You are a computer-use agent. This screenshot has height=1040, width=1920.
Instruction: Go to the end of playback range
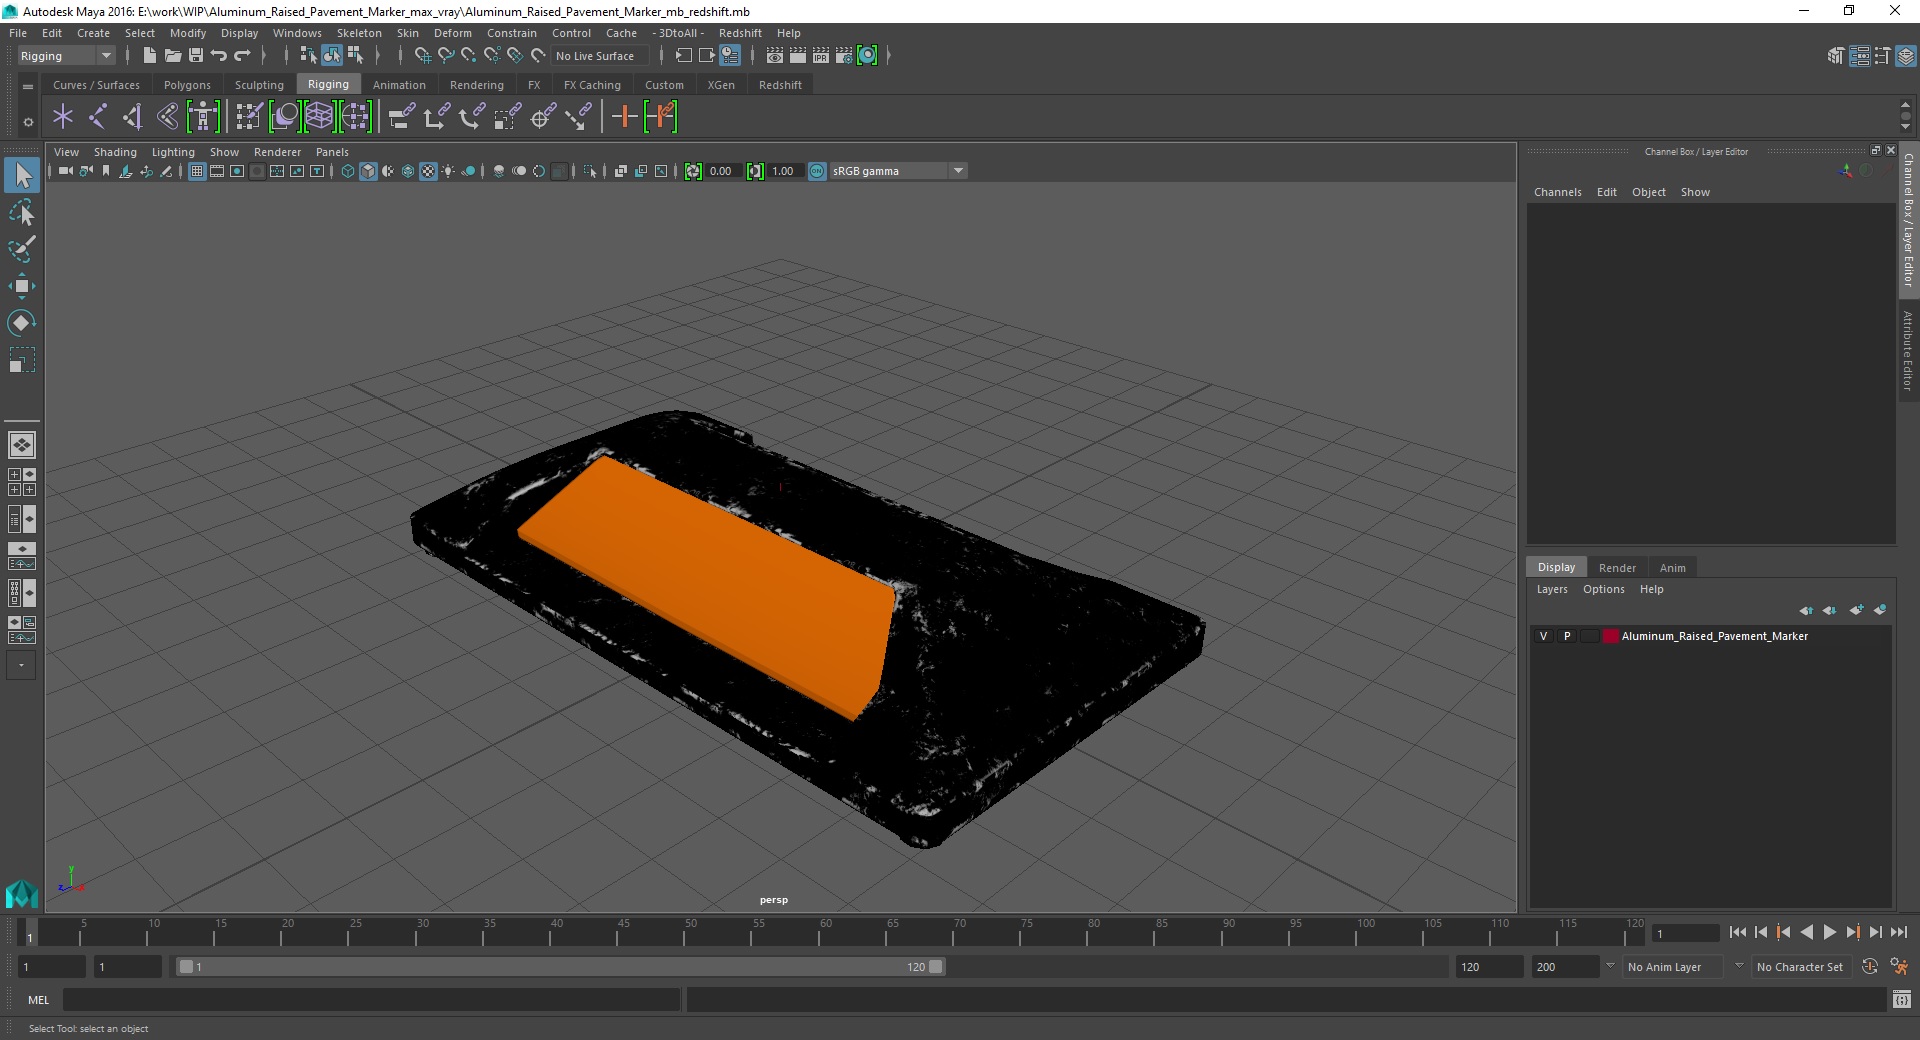1898,932
